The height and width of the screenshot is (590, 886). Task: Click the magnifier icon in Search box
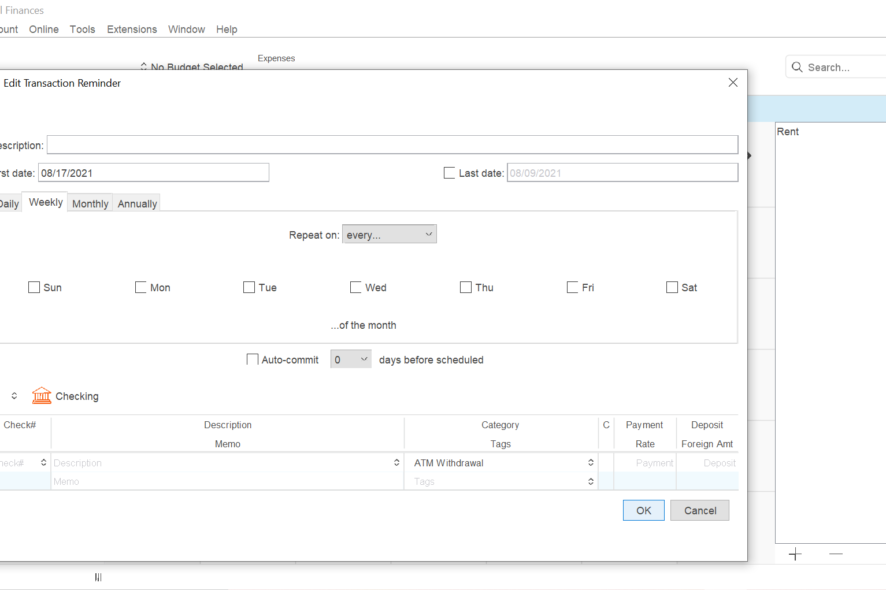[x=797, y=67]
